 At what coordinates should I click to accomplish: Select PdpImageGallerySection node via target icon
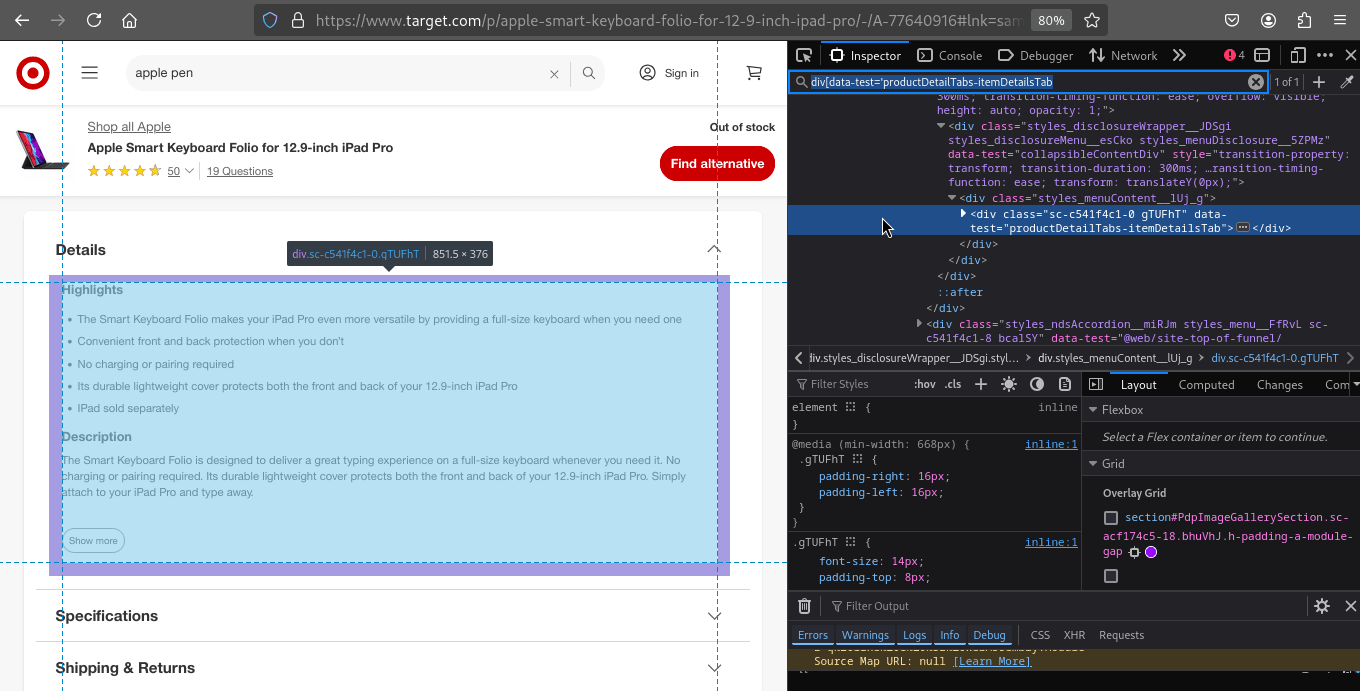1134,552
